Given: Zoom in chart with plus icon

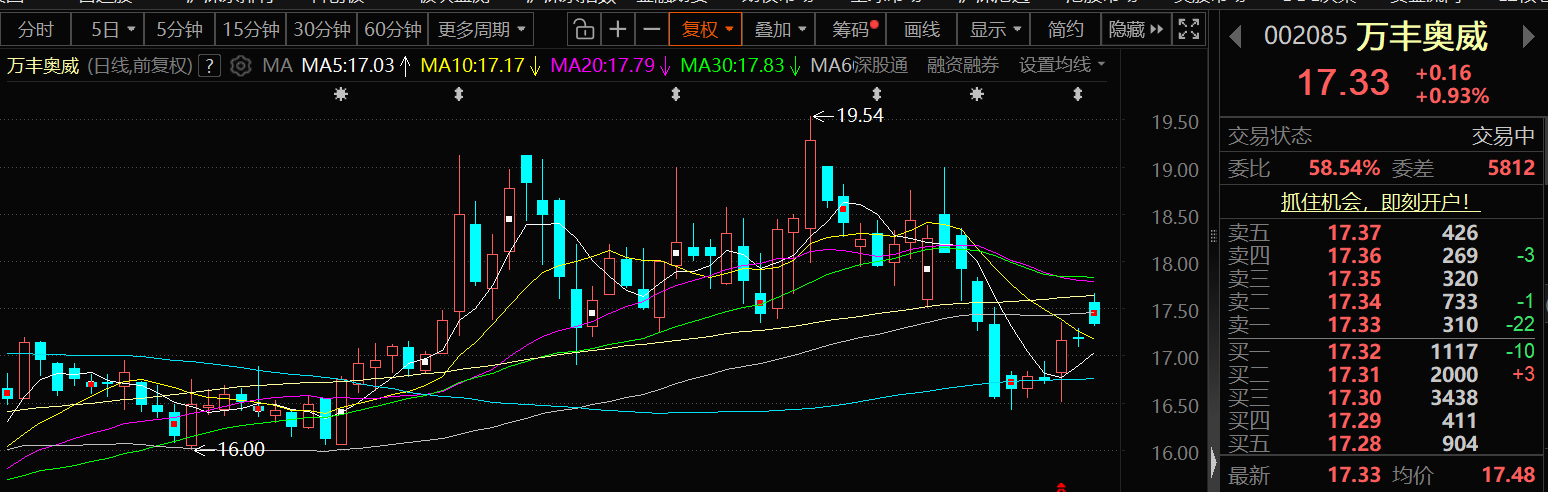Looking at the screenshot, I should 619,29.
